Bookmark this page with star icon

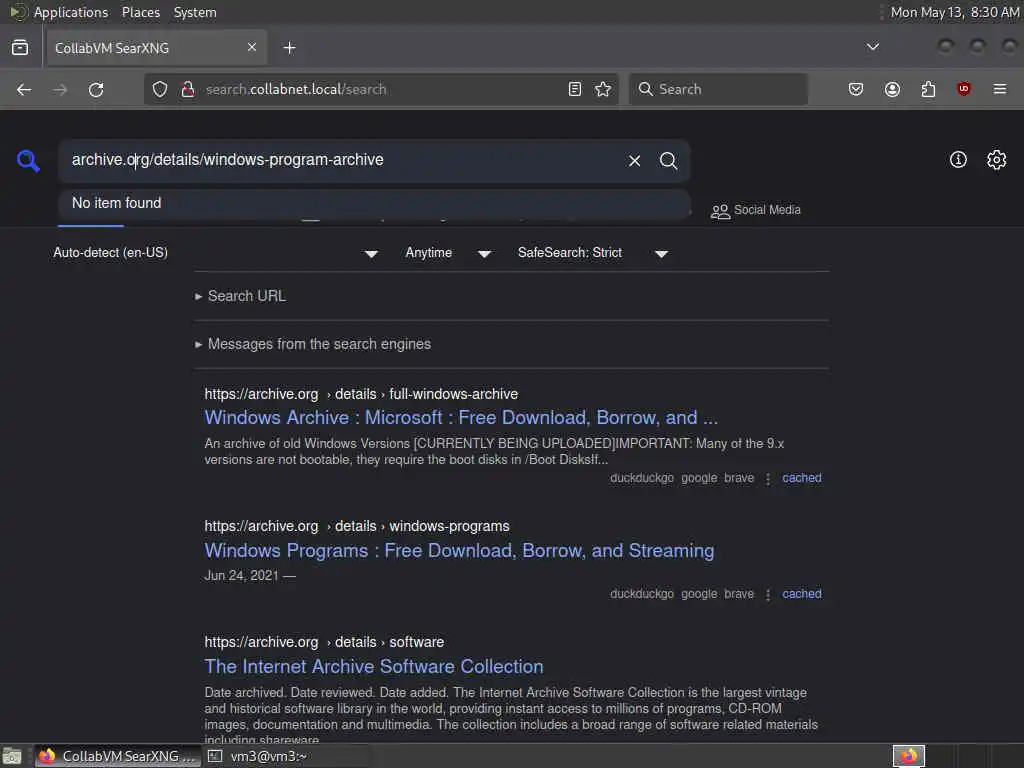point(603,89)
